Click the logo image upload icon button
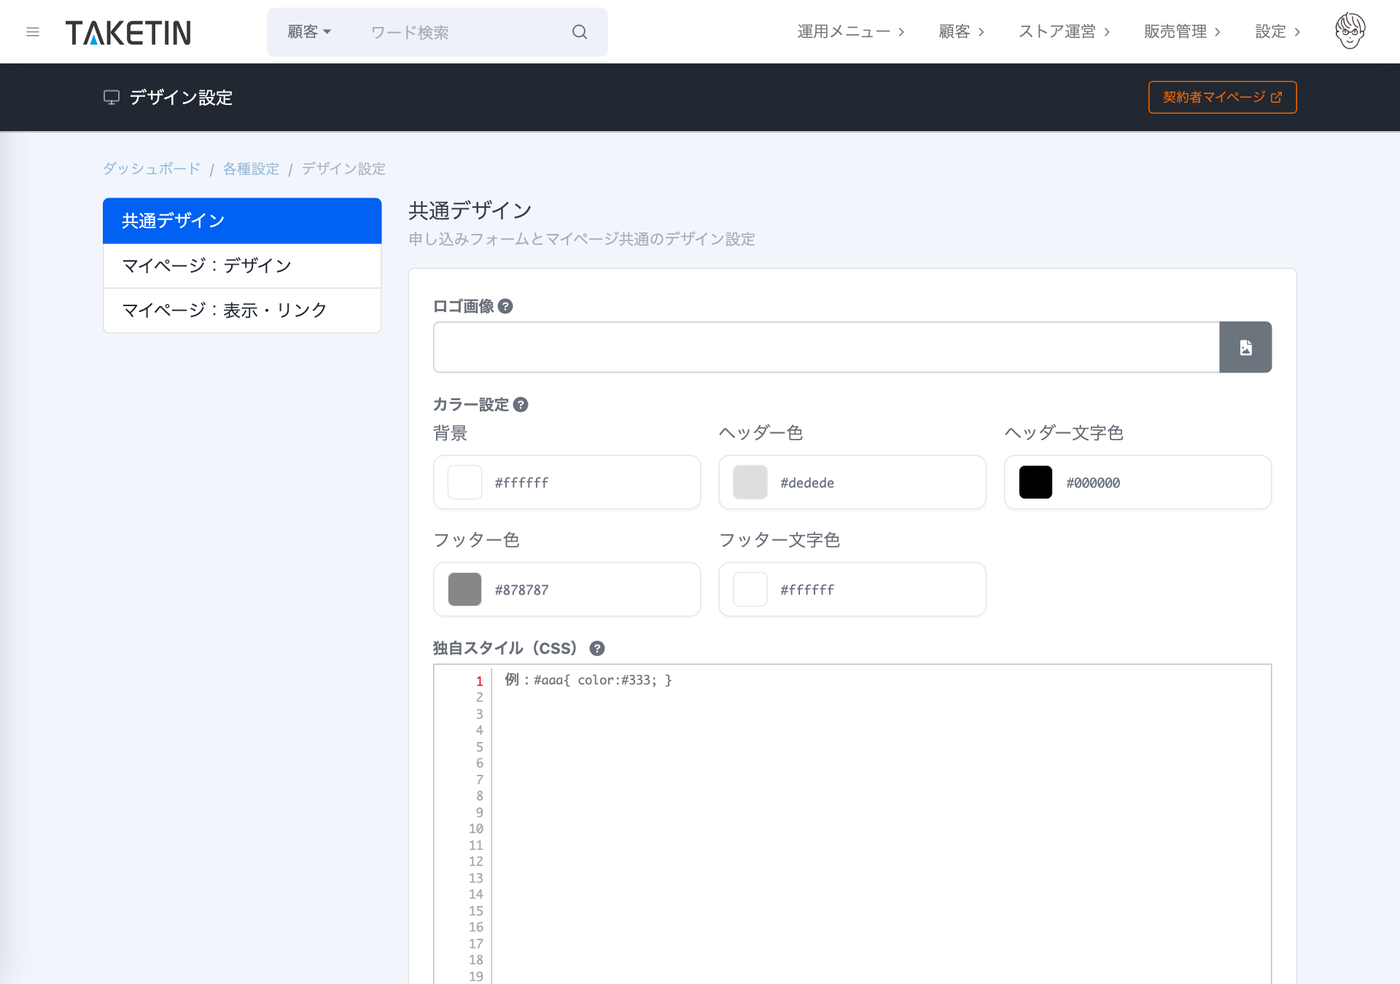 coord(1245,347)
